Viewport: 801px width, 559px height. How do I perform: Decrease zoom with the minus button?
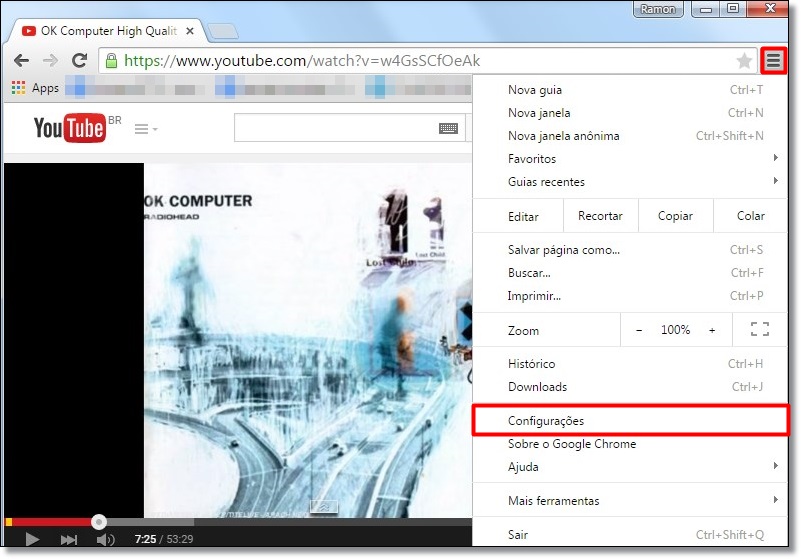point(639,330)
